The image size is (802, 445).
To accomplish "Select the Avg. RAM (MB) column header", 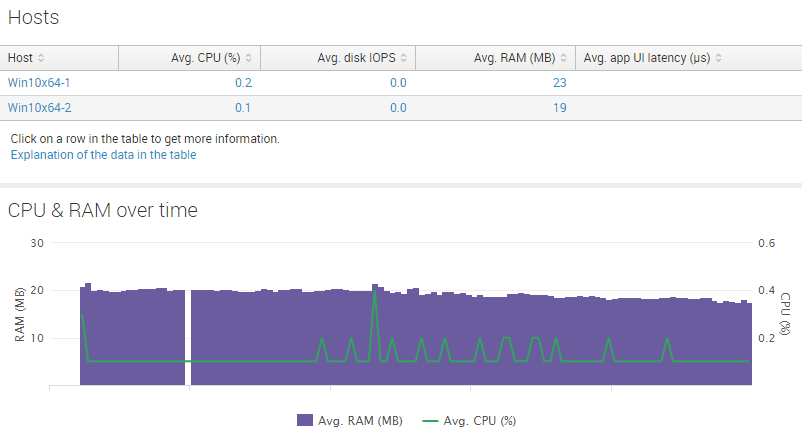I will [514, 58].
